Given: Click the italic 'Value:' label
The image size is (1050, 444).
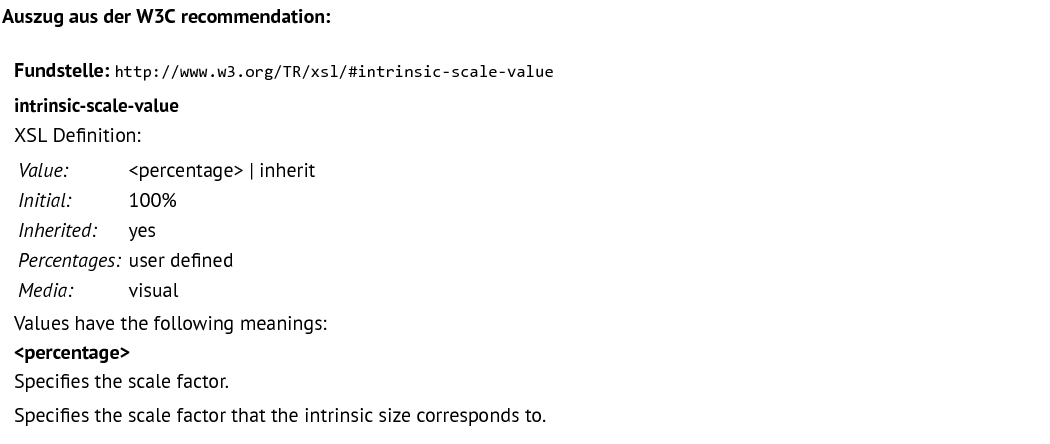Looking at the screenshot, I should (x=44, y=171).
